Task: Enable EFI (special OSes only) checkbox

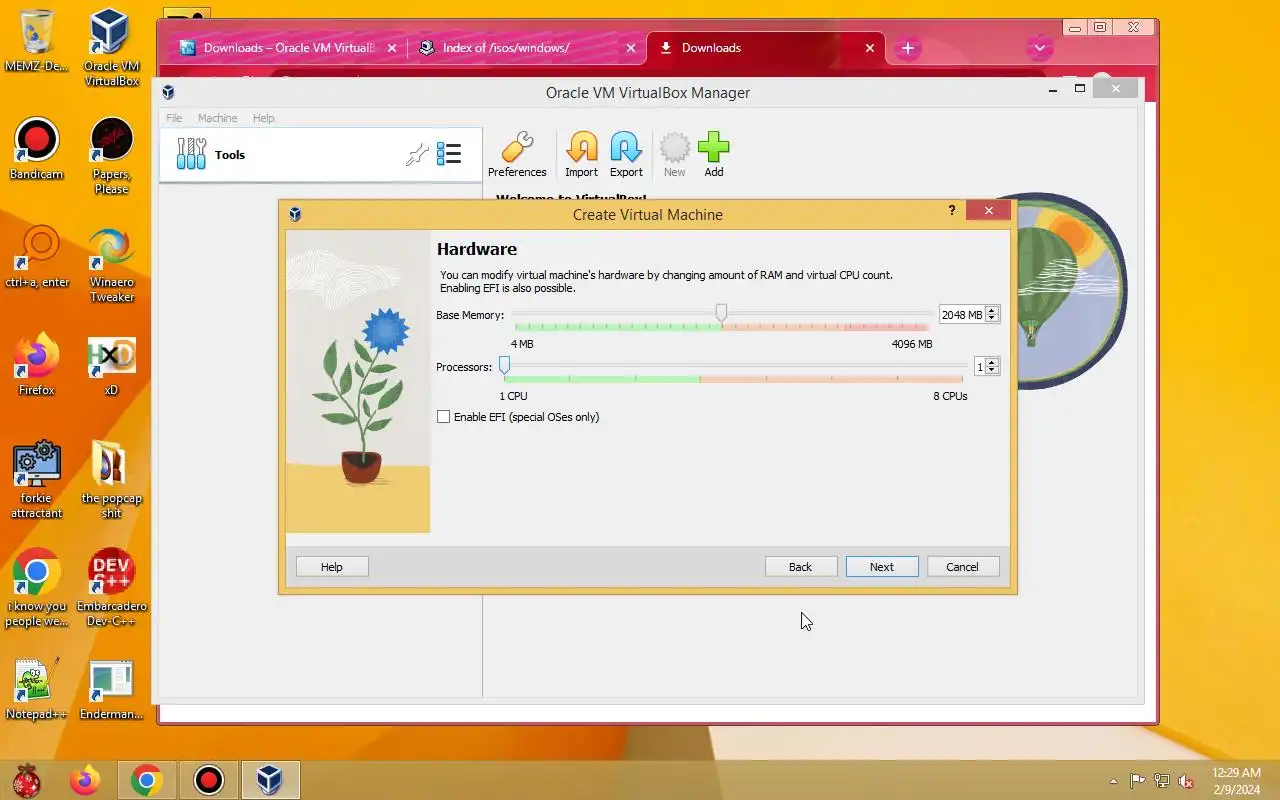Action: pyautogui.click(x=444, y=417)
